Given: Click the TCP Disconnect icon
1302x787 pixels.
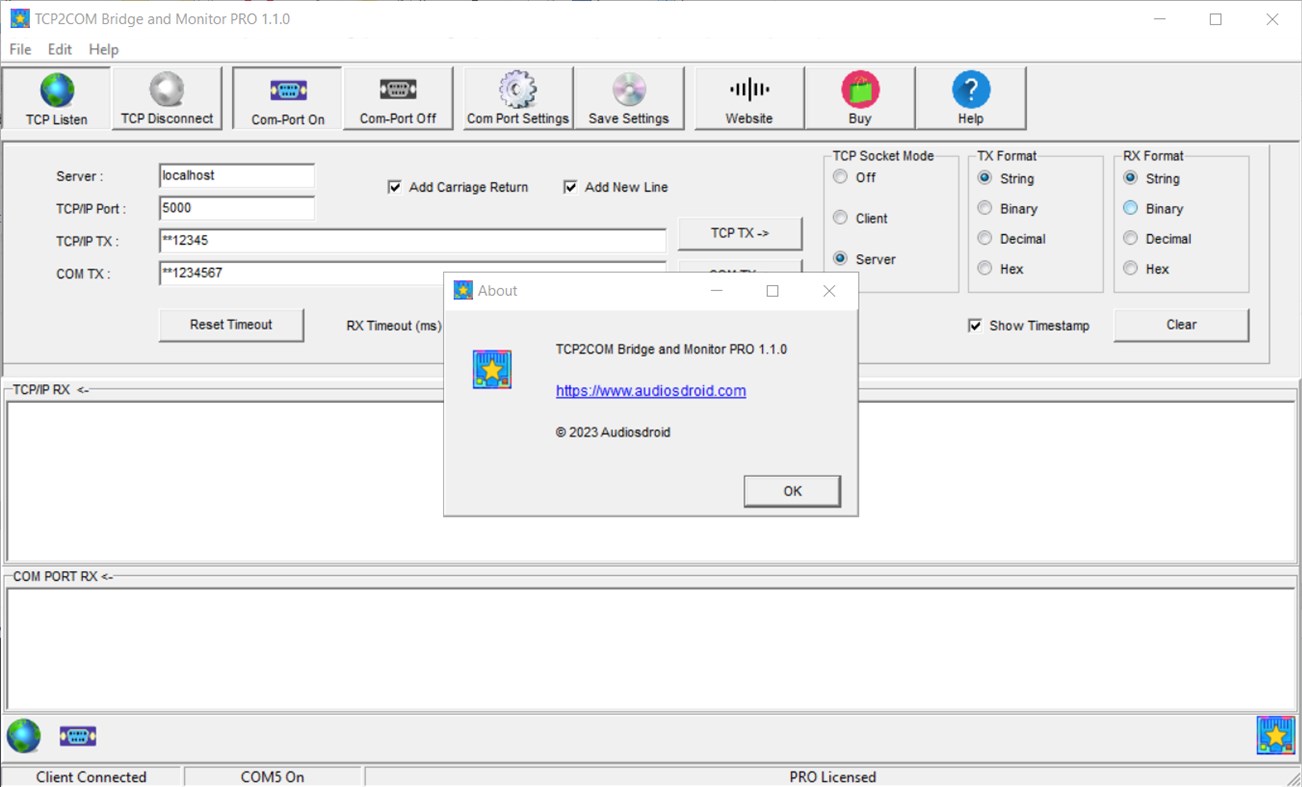Looking at the screenshot, I should 166,90.
